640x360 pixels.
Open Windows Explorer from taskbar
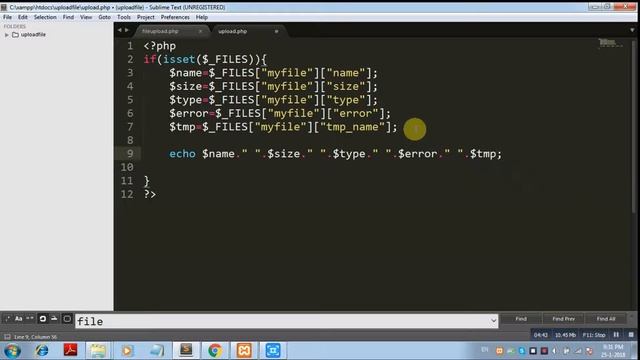tap(98, 351)
